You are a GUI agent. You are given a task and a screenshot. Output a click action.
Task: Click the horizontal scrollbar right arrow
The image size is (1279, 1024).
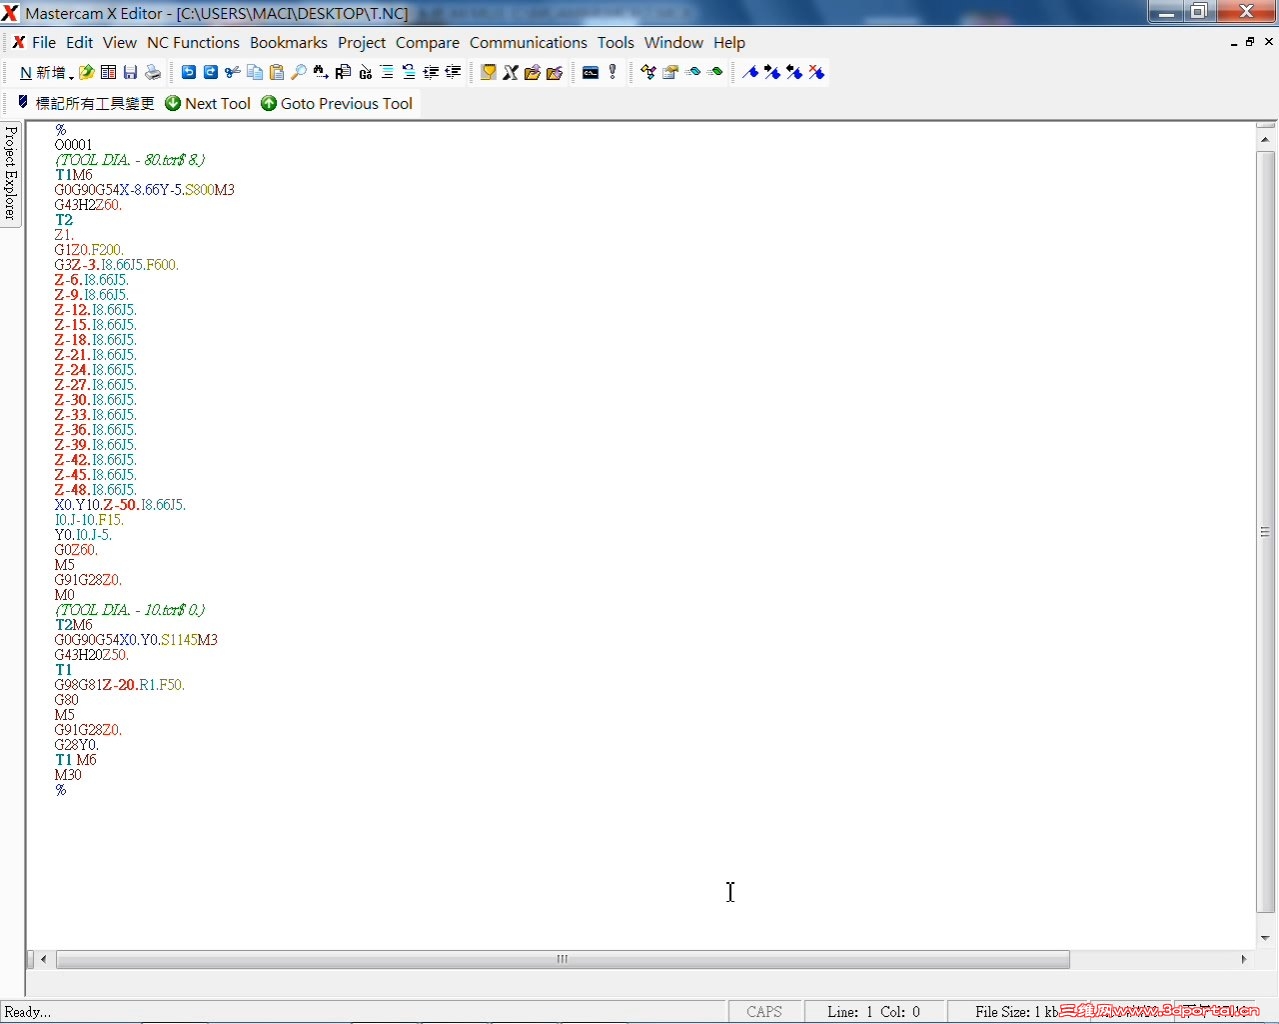point(1243,959)
